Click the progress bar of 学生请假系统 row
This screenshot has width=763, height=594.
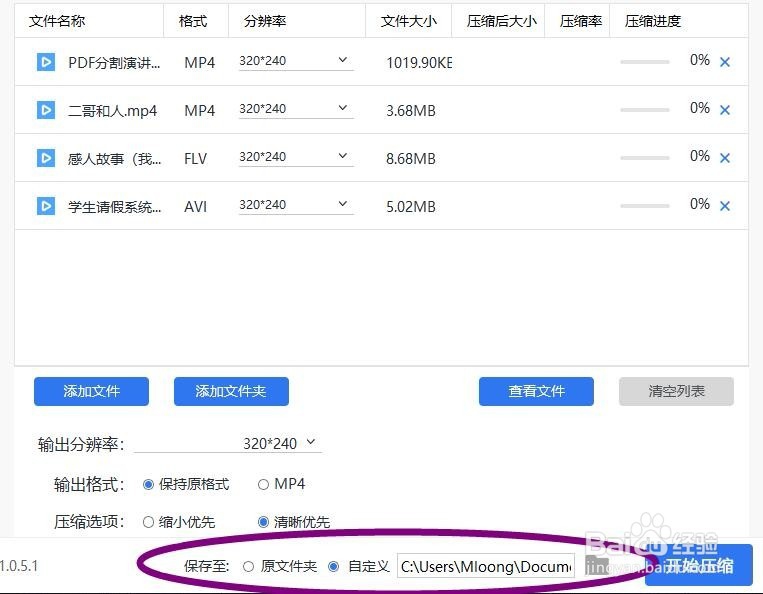(x=645, y=206)
